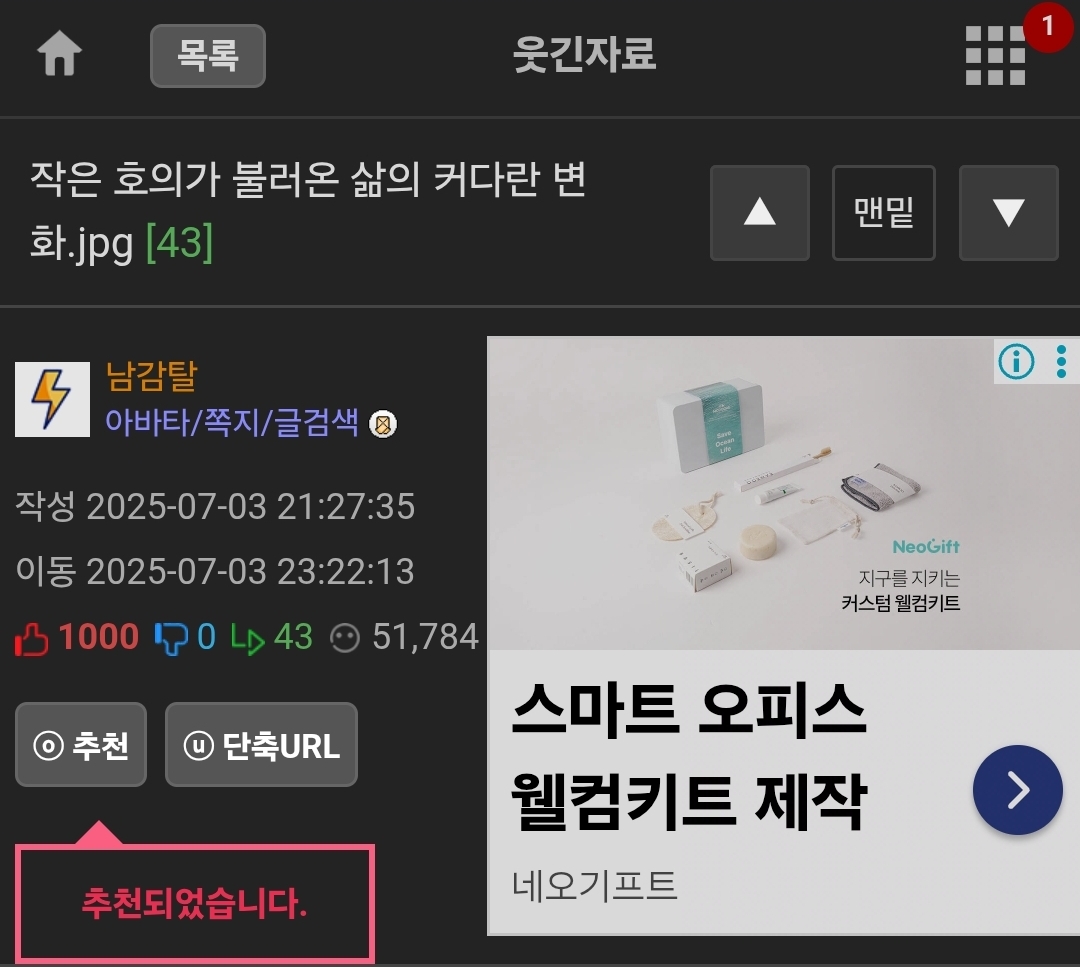The image size is (1080, 967).
Task: Click the 맨밑 bottom button
Action: click(884, 213)
